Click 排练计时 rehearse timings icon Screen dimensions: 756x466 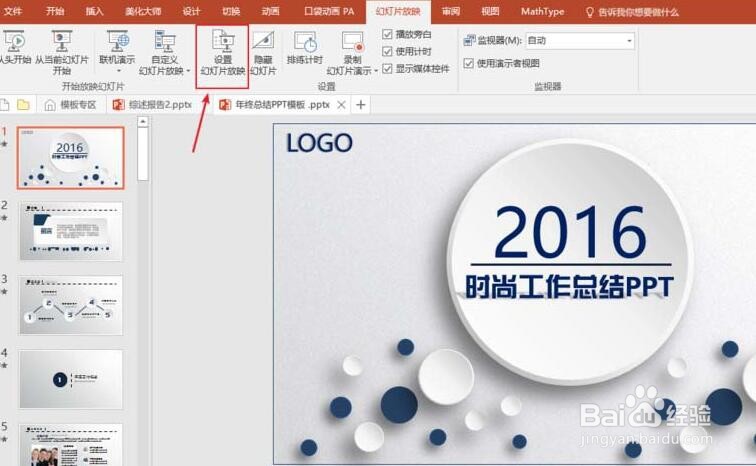point(305,41)
